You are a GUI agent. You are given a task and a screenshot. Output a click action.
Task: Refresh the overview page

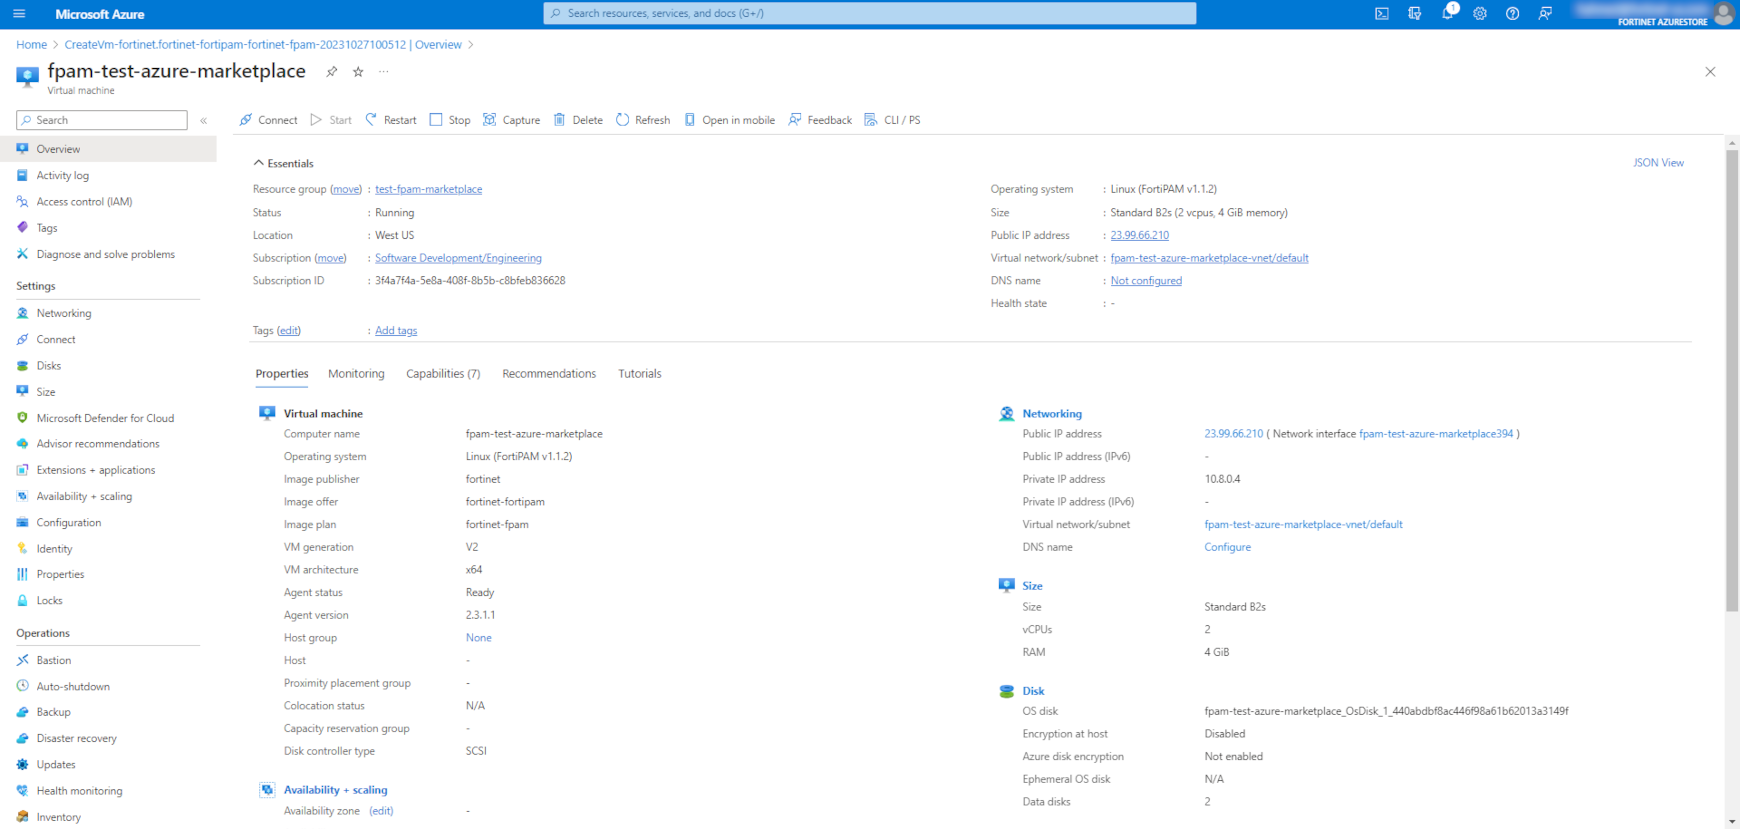coord(643,120)
